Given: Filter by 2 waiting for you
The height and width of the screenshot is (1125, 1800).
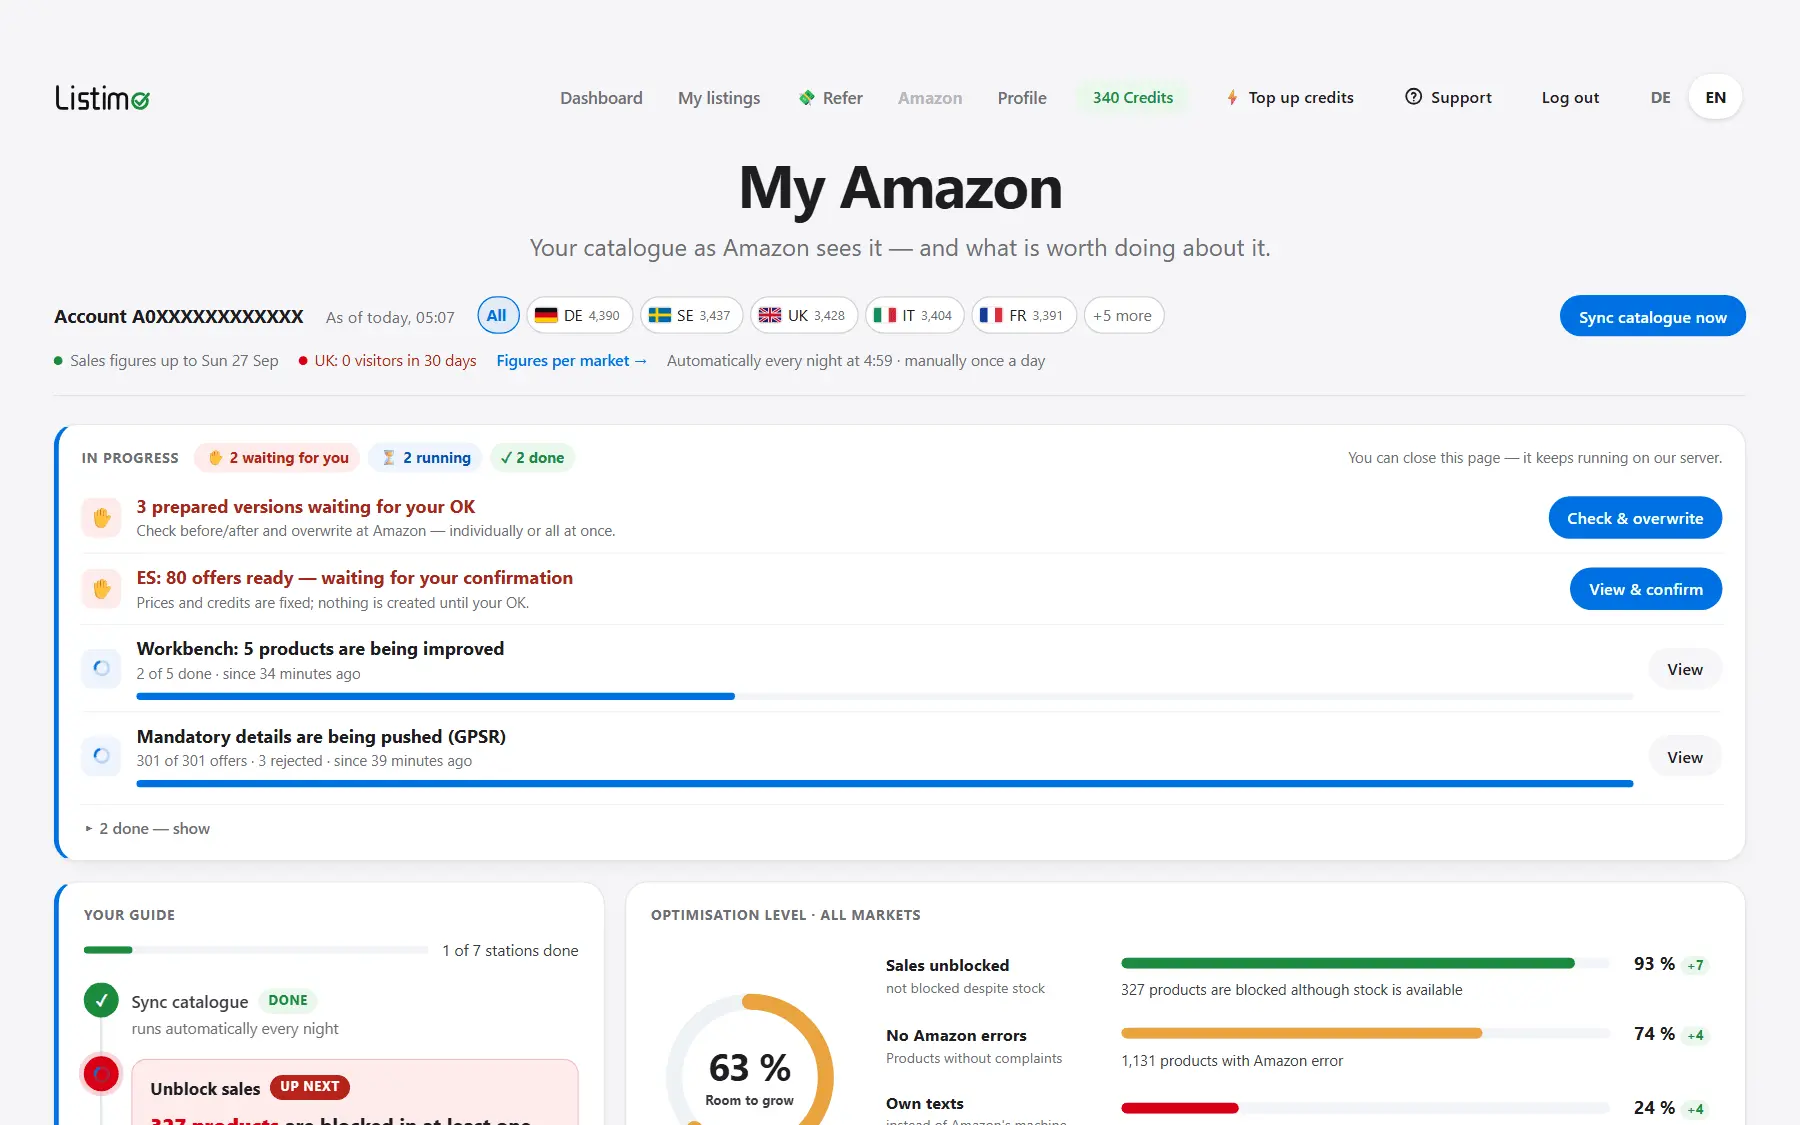Looking at the screenshot, I should coord(277,458).
